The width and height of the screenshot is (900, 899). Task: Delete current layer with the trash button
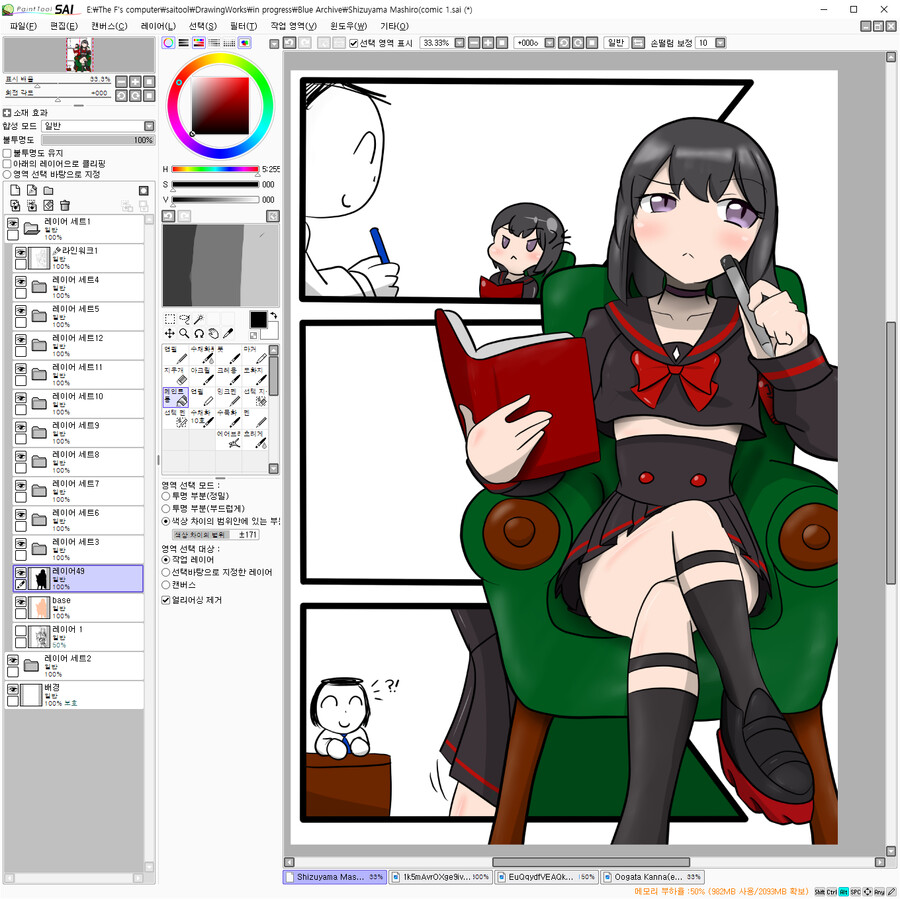coord(64,205)
